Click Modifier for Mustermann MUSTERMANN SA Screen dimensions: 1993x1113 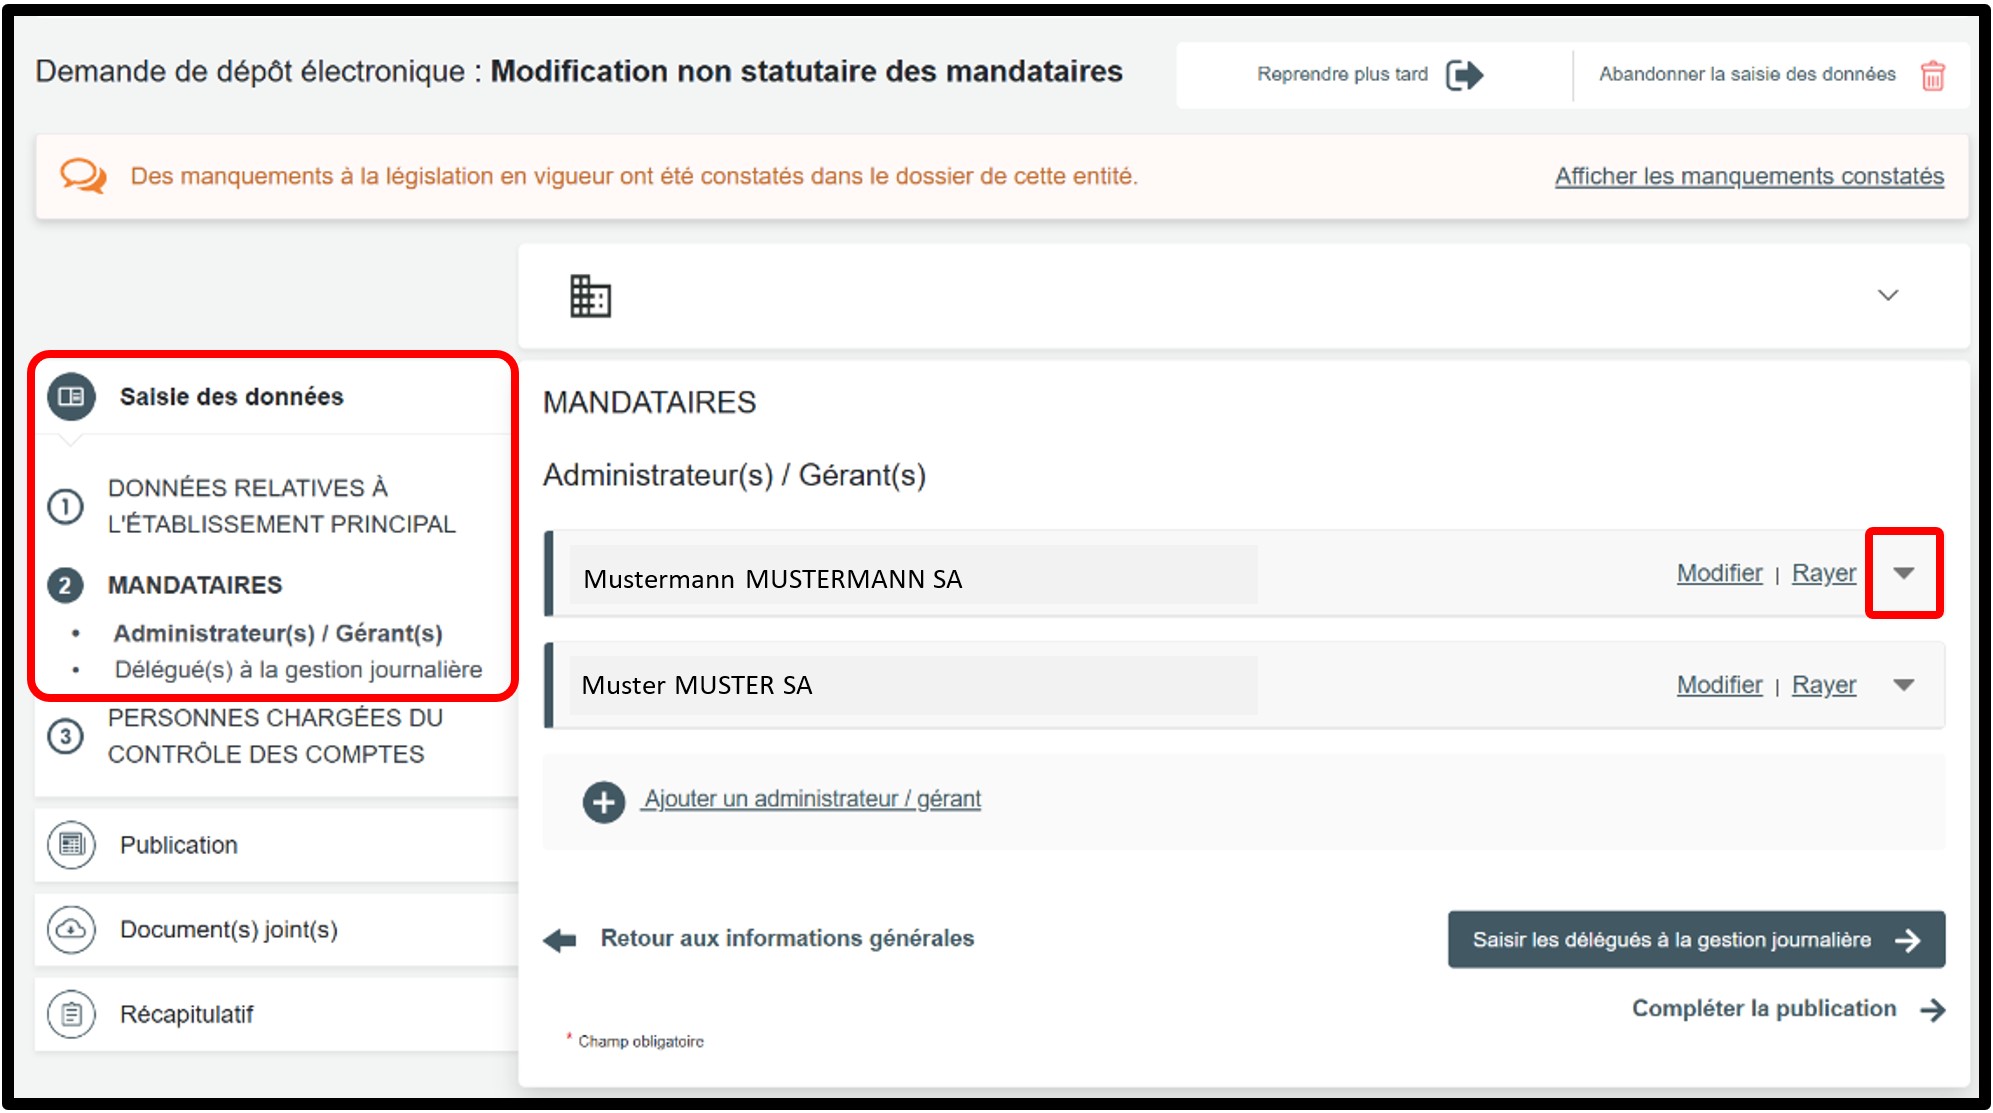1719,573
